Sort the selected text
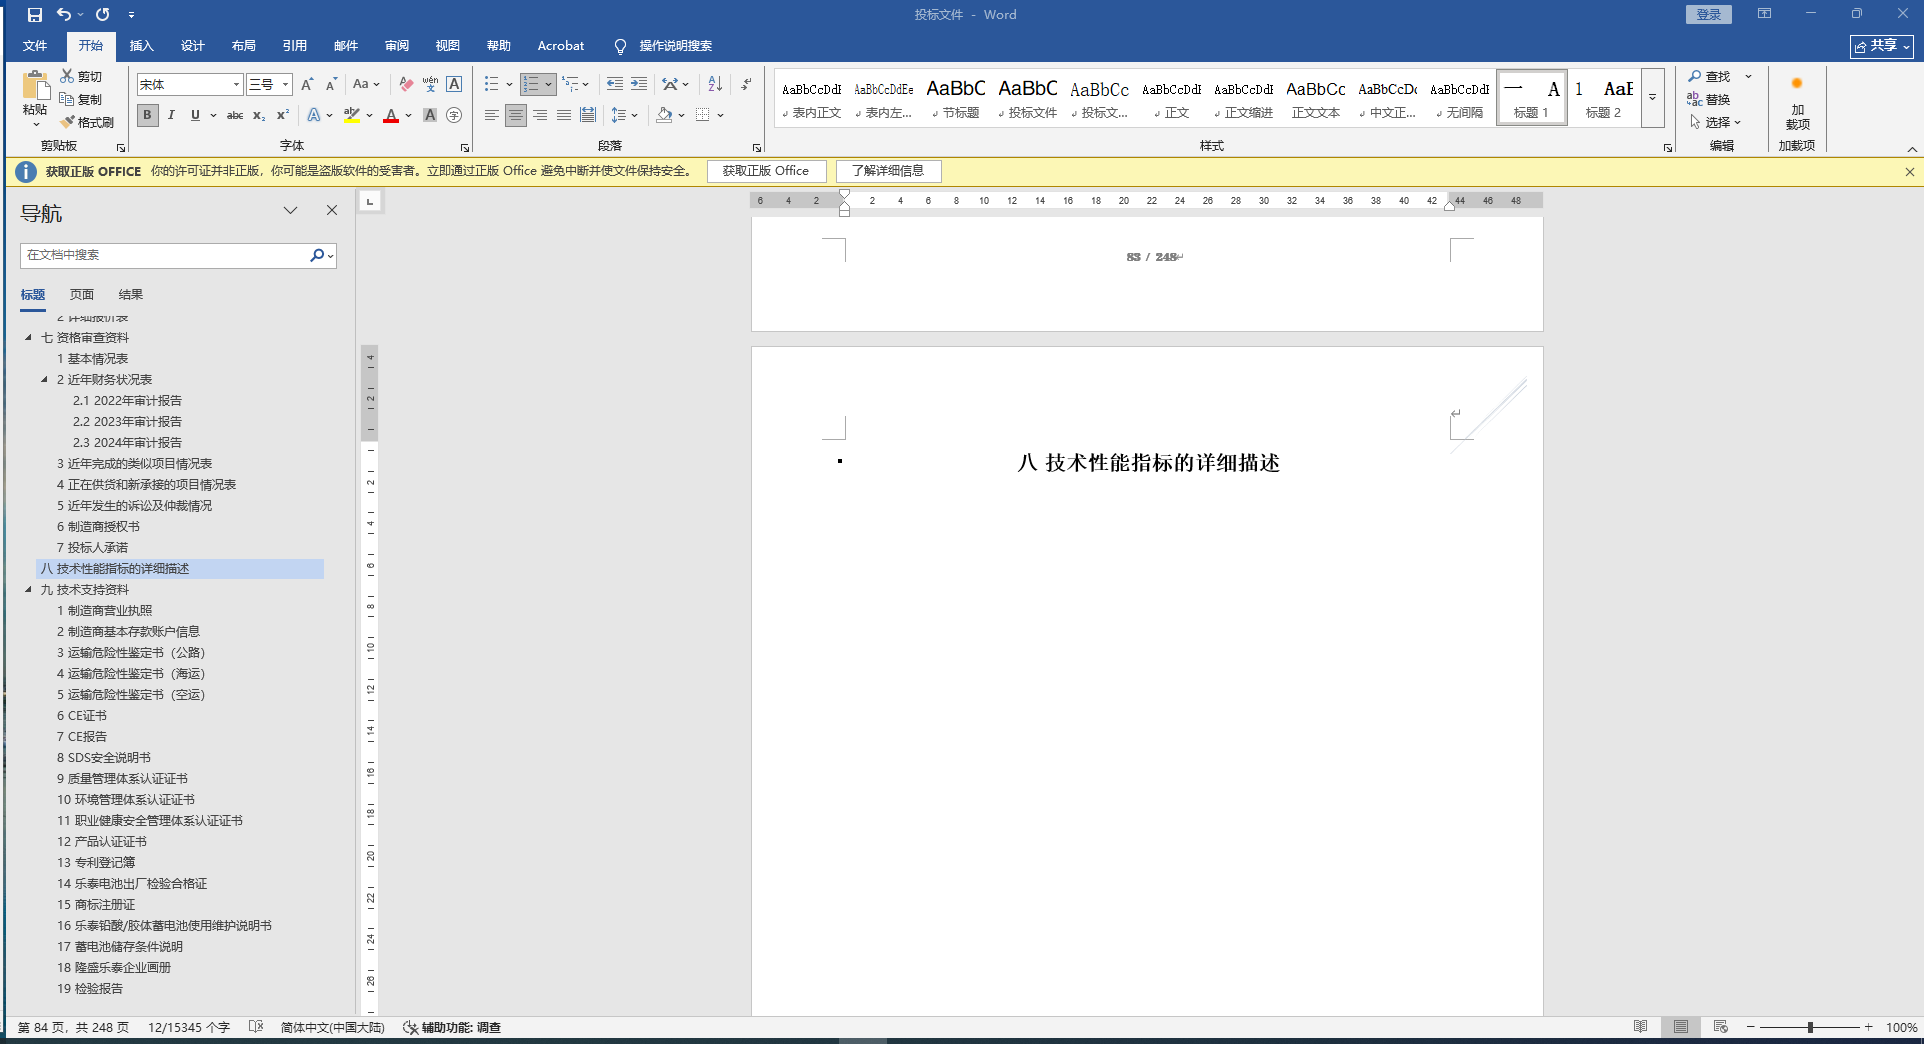 coord(715,85)
